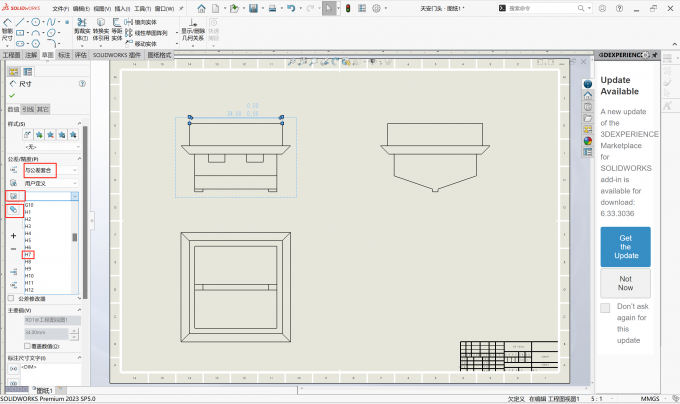Viewport: 680px width, 404px height.
Task: Click the hole fit icon beside the empty dropdown
Action: tap(13, 196)
